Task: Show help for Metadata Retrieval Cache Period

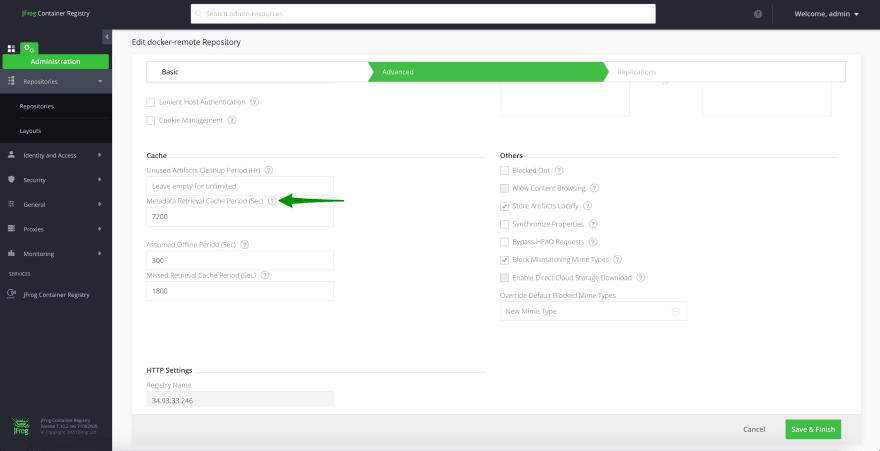Action: click(x=272, y=200)
